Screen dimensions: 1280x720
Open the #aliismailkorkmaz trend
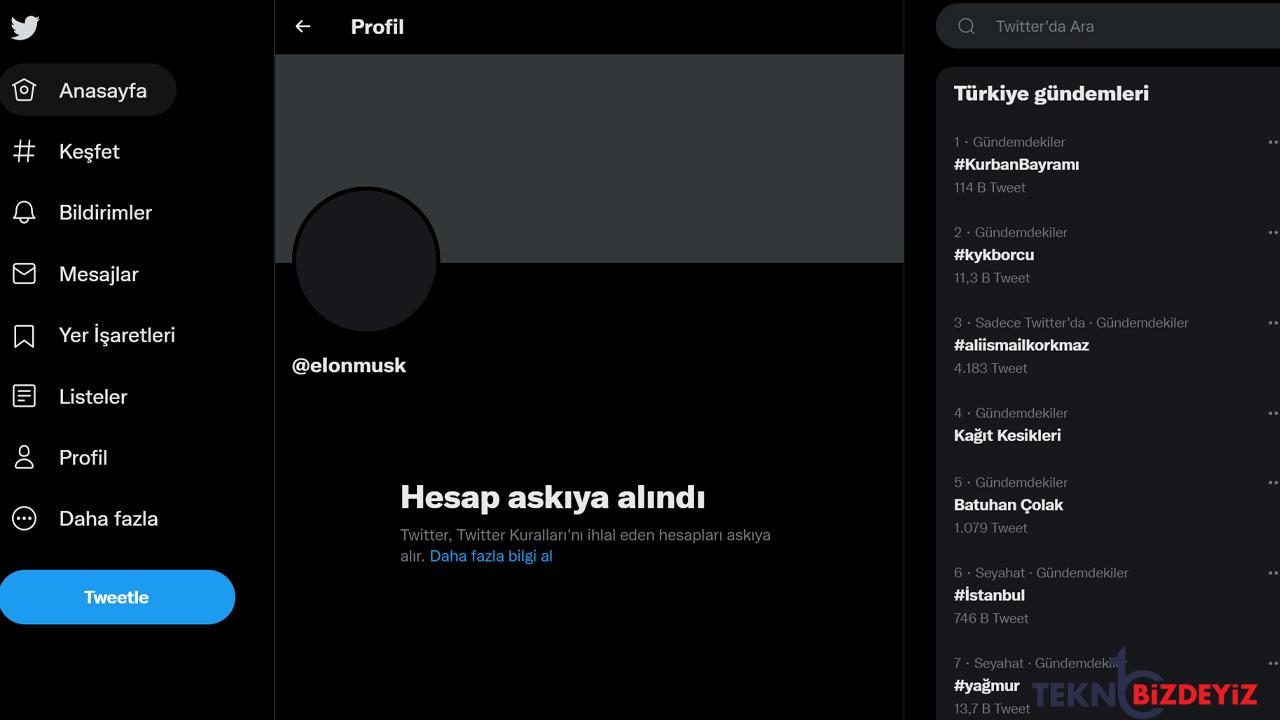(1021, 345)
